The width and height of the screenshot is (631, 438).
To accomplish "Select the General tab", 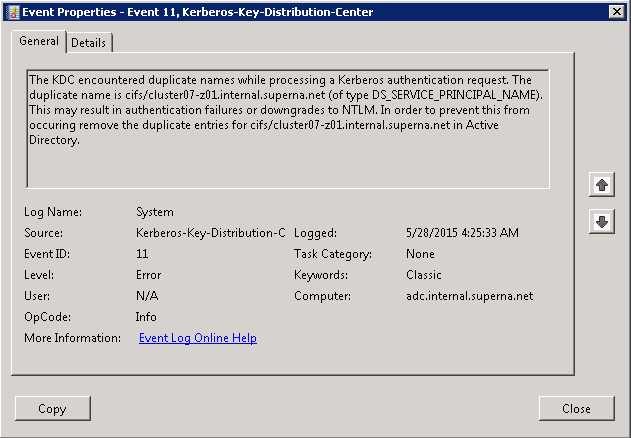I will (39, 41).
